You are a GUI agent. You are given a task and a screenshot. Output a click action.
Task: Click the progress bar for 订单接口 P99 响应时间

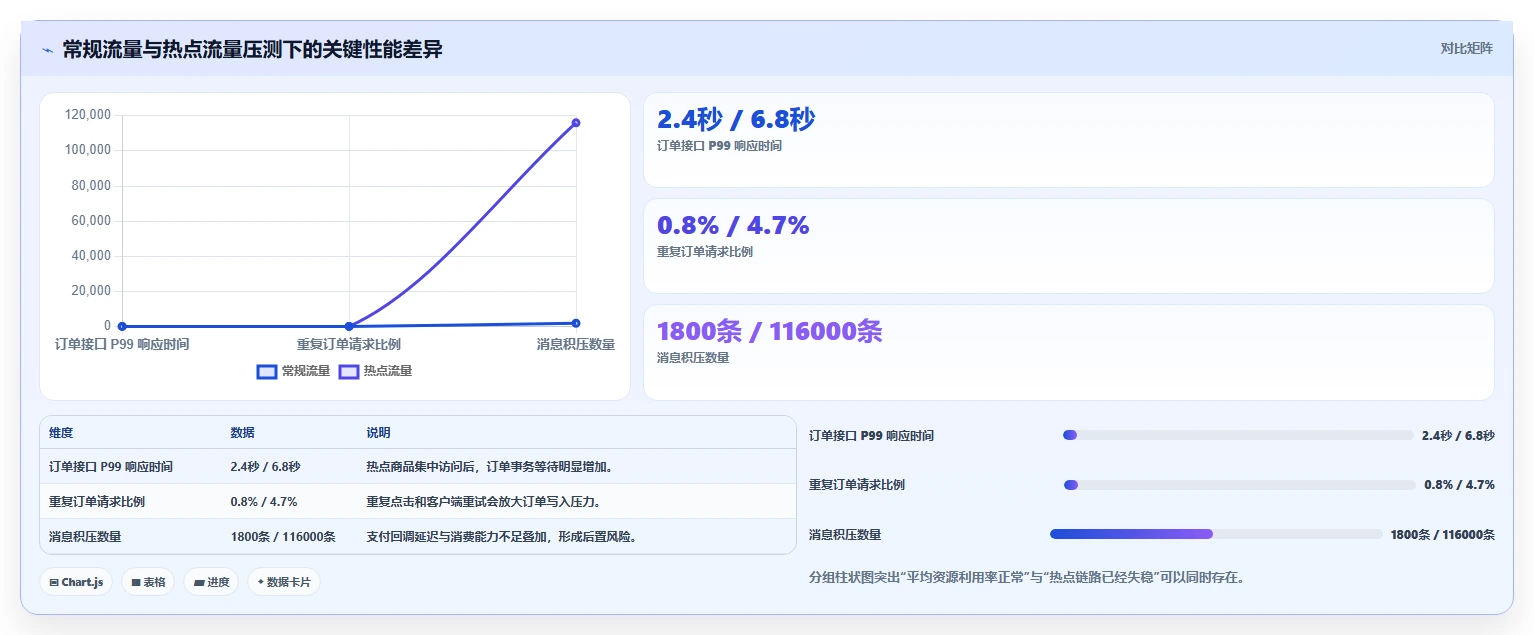coord(1238,435)
